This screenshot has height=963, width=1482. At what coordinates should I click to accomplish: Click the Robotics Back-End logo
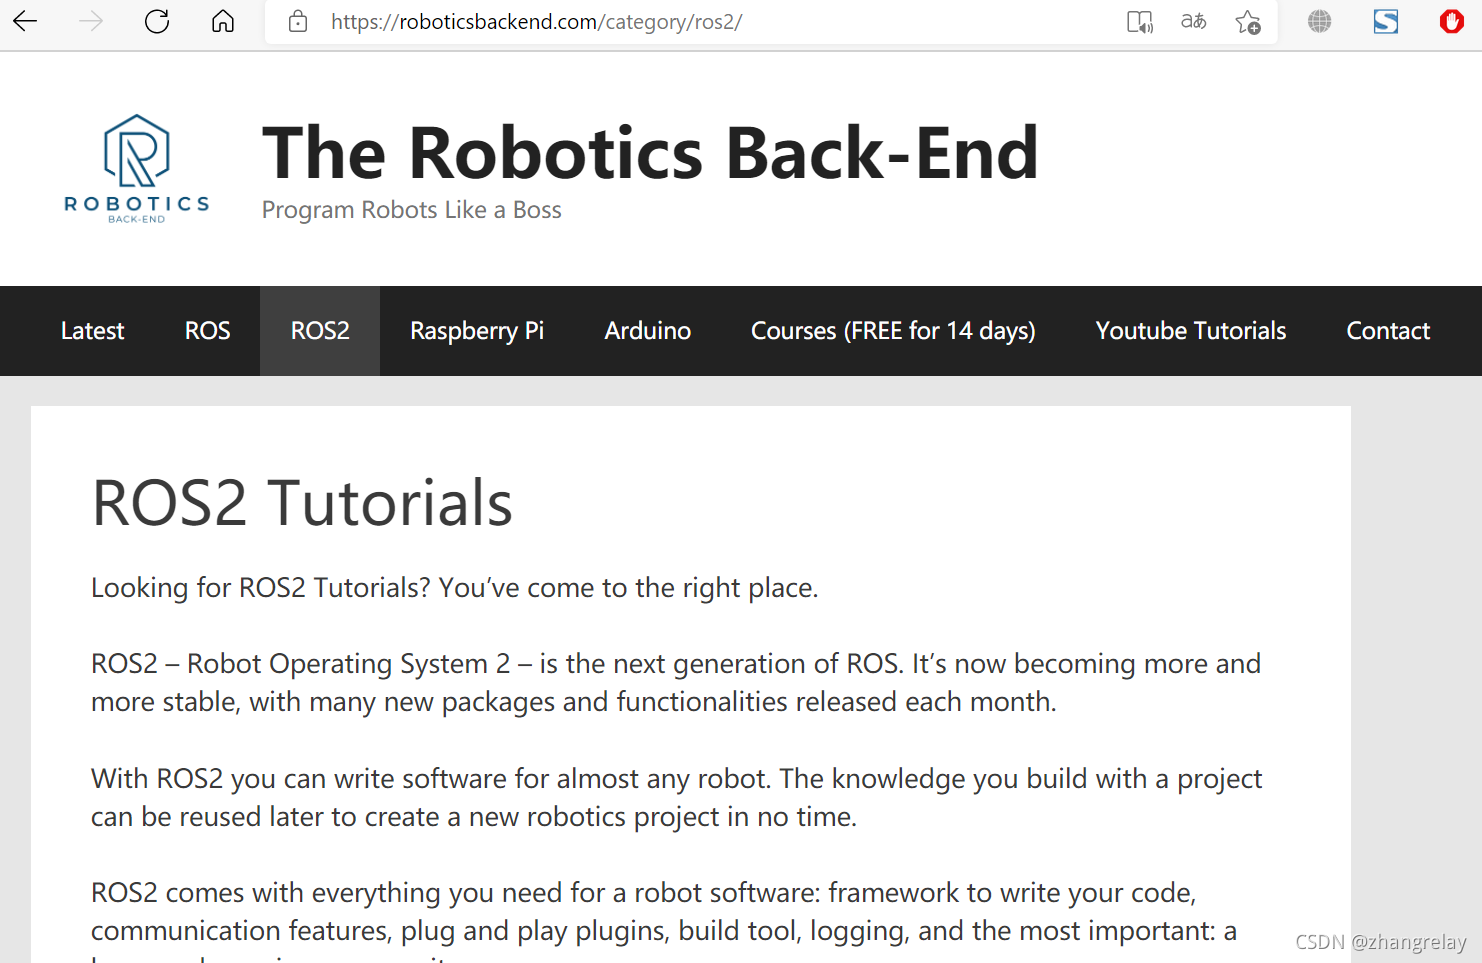pyautogui.click(x=137, y=168)
